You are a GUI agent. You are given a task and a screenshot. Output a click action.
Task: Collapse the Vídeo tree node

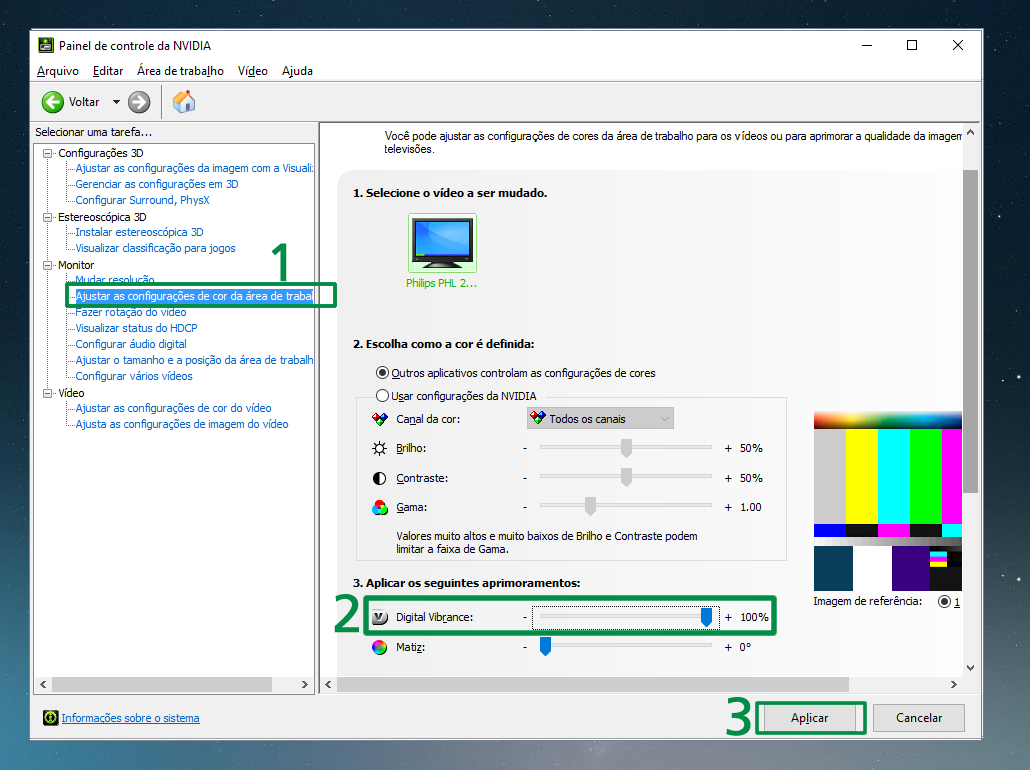coord(47,393)
